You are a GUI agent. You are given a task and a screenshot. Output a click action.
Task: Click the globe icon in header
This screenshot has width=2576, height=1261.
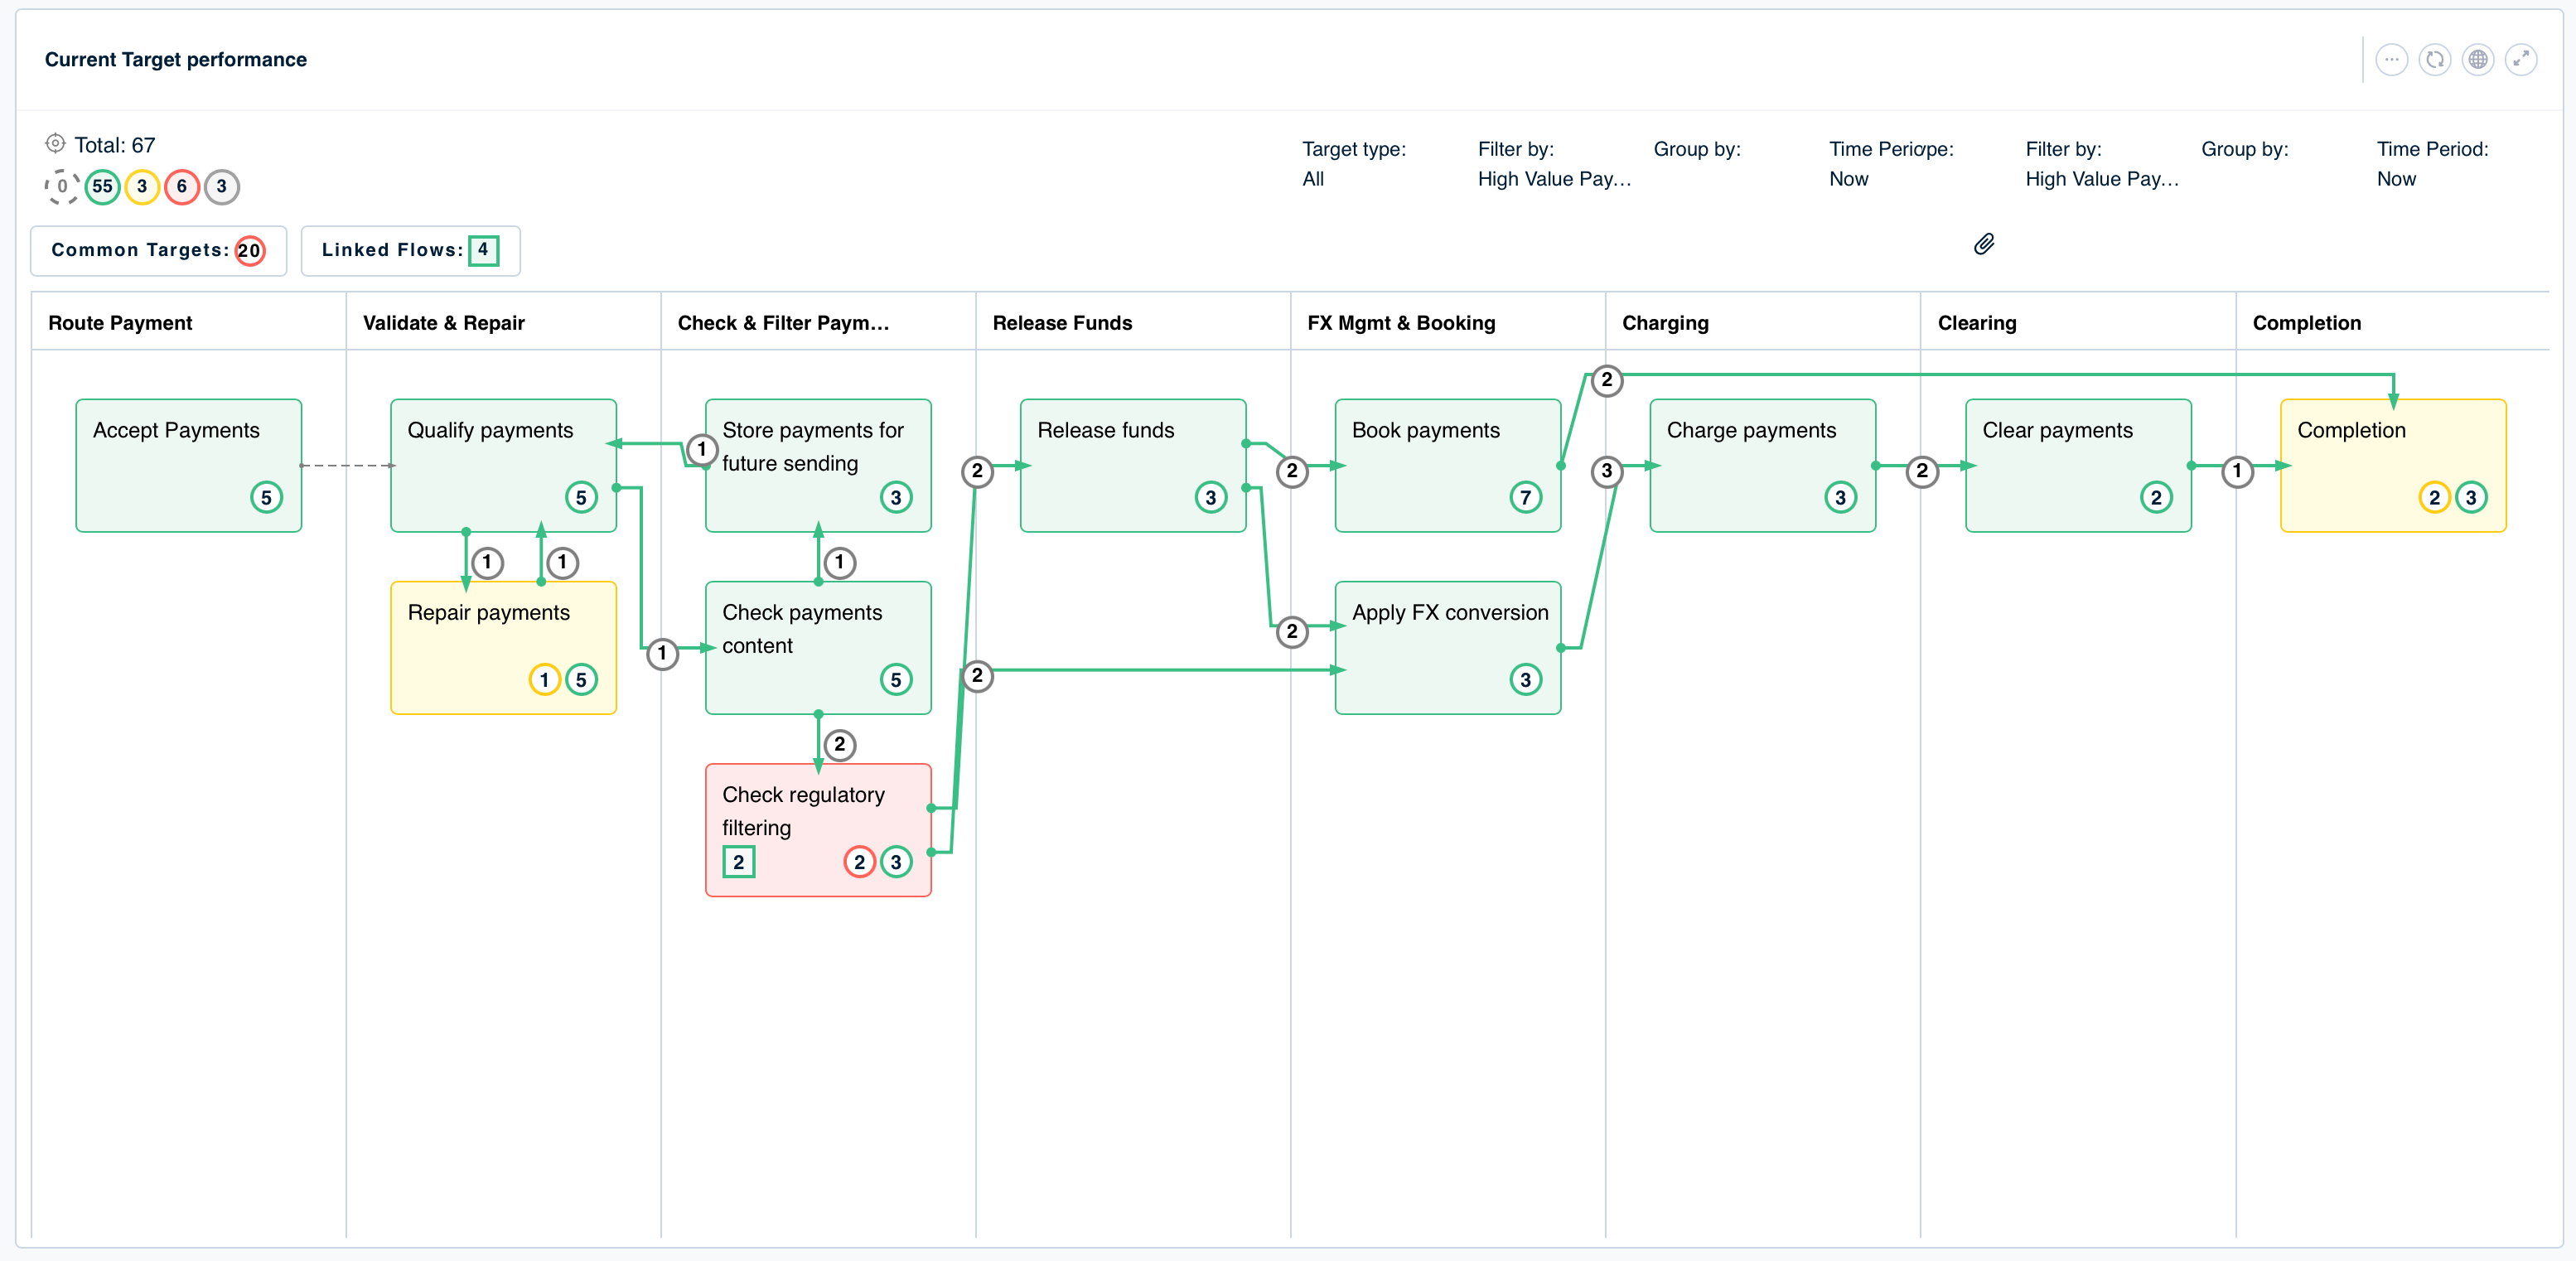tap(2477, 60)
